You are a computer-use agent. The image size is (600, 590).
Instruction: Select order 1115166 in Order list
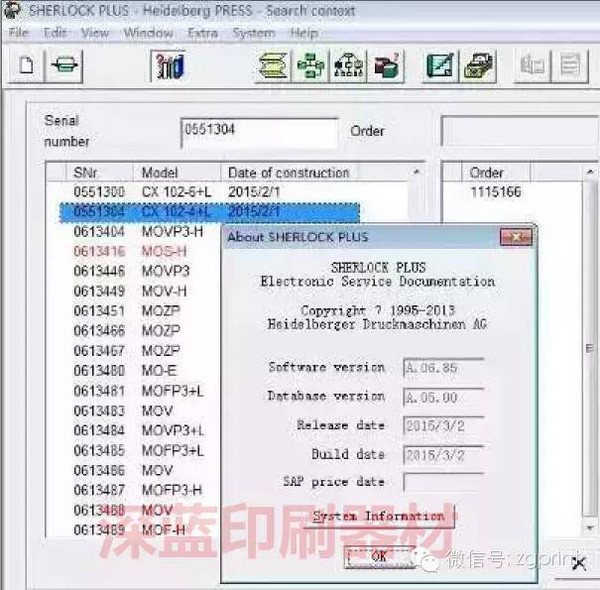tap(496, 192)
